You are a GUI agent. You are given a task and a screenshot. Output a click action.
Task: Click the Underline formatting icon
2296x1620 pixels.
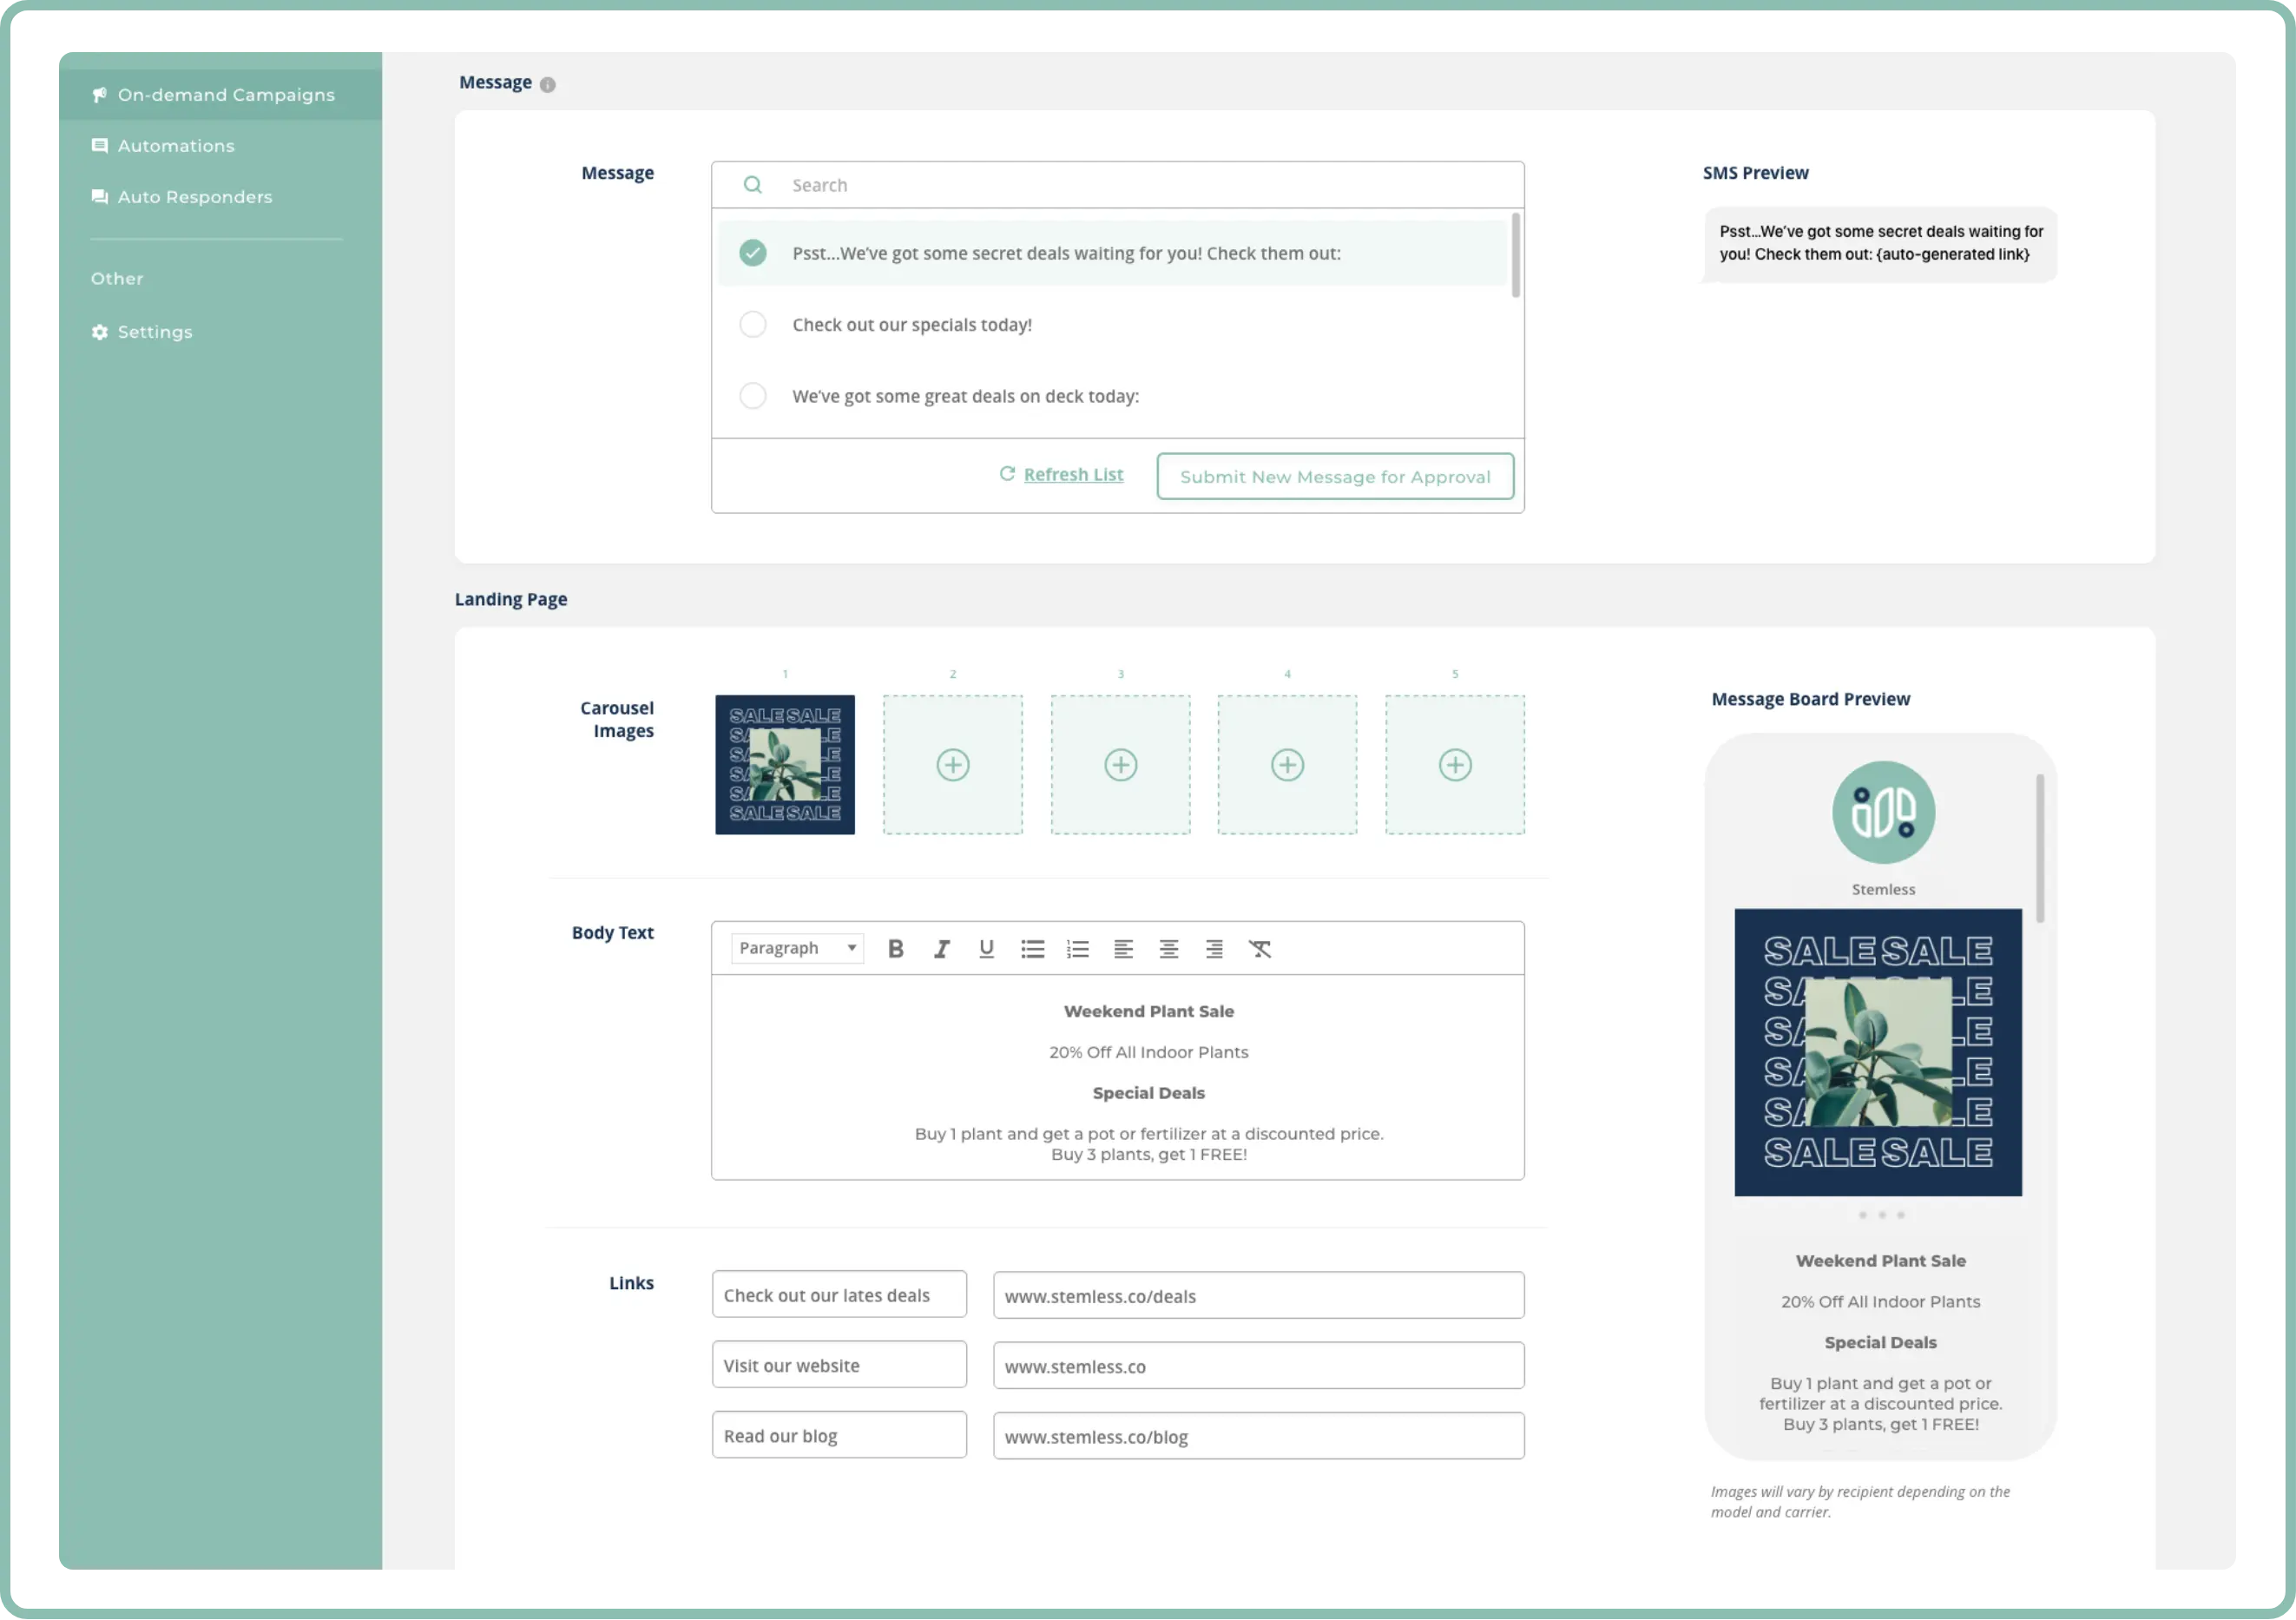pos(987,949)
